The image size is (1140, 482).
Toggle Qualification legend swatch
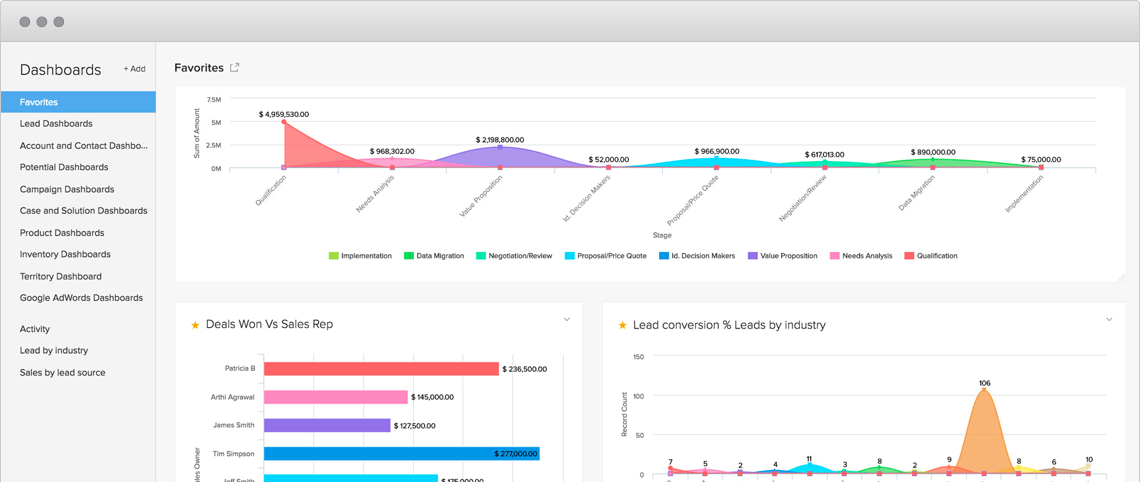pyautogui.click(x=909, y=256)
